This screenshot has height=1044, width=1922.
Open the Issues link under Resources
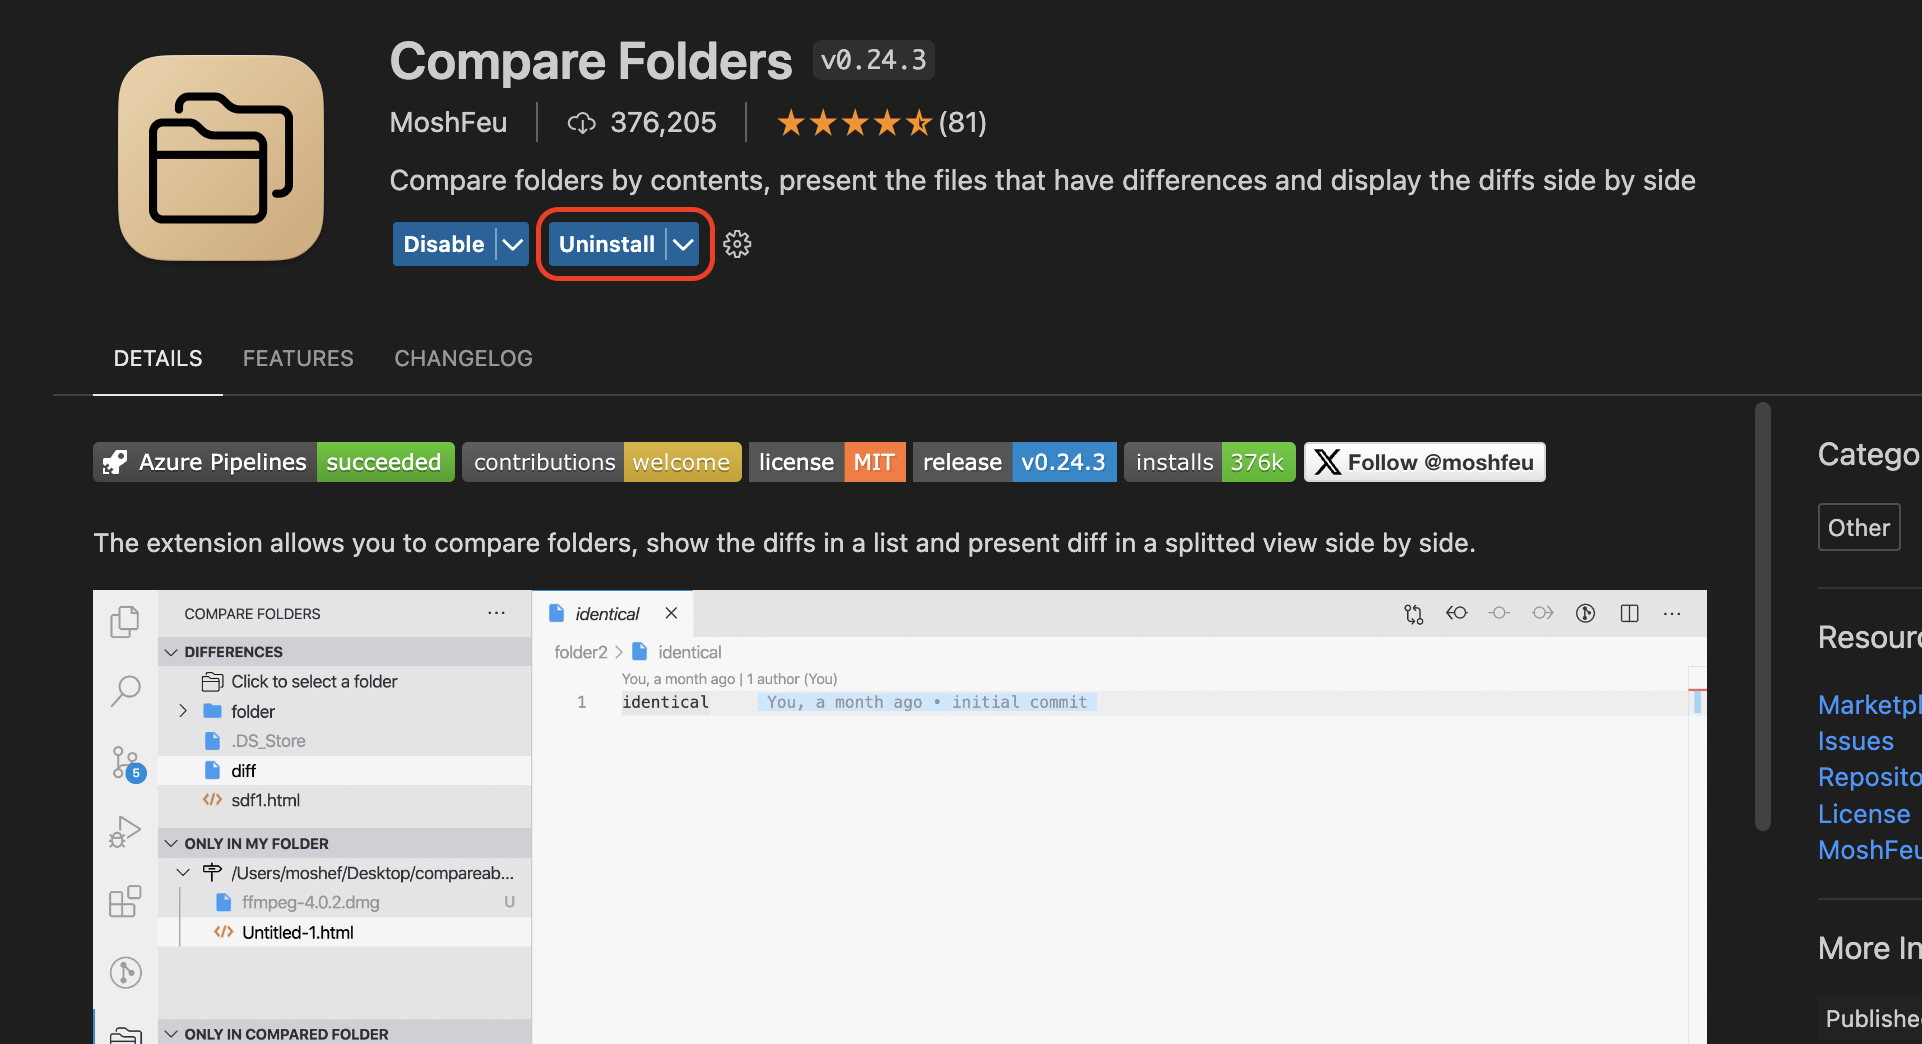pos(1855,740)
